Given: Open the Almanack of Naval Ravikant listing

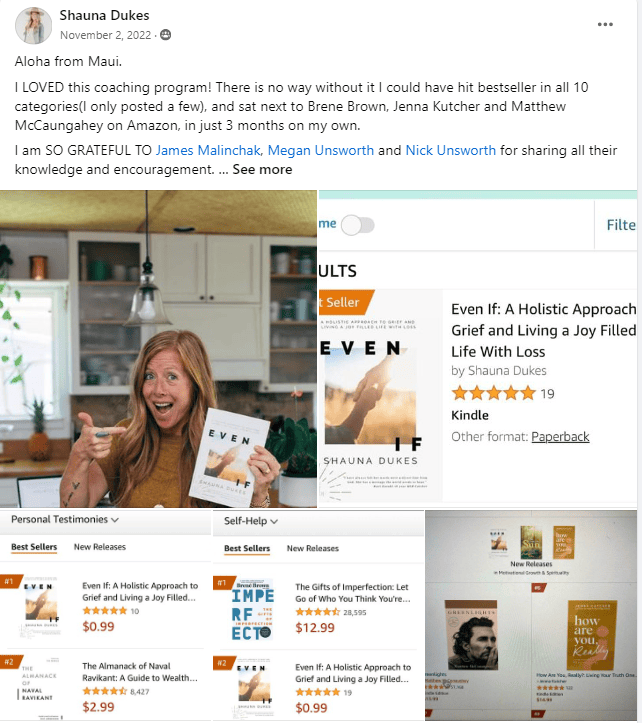Looking at the screenshot, I should (140, 672).
